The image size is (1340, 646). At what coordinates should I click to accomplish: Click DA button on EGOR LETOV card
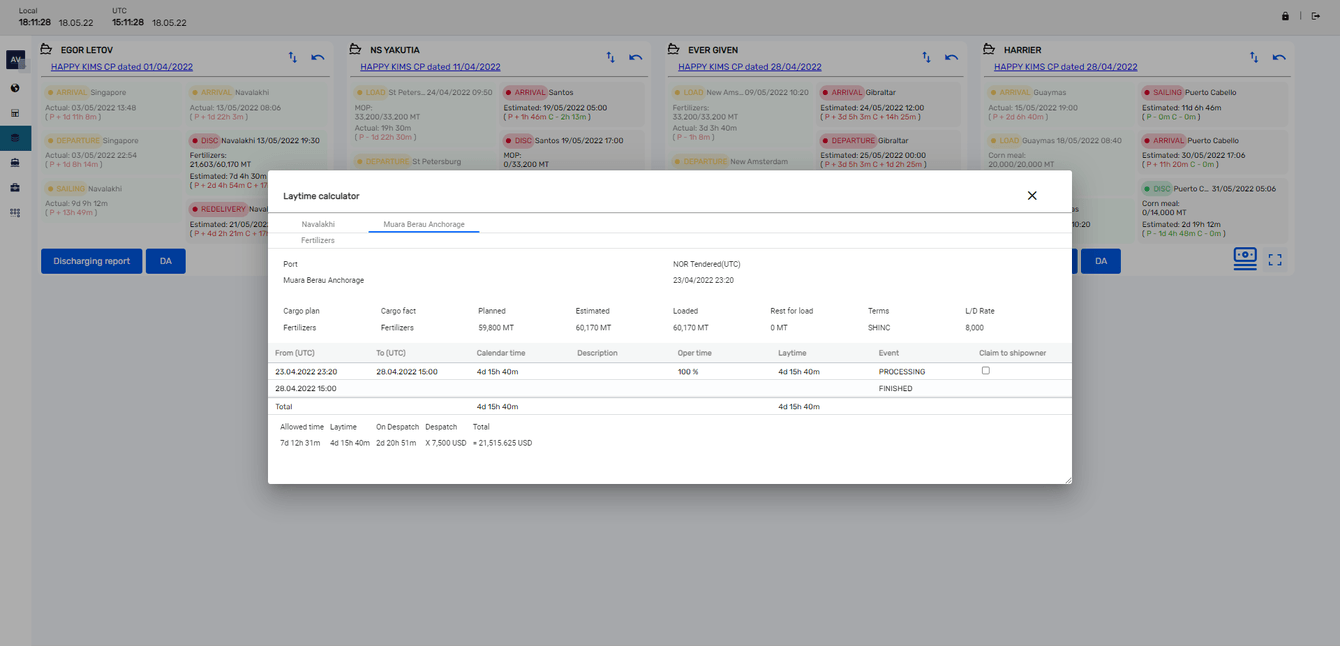coord(165,261)
